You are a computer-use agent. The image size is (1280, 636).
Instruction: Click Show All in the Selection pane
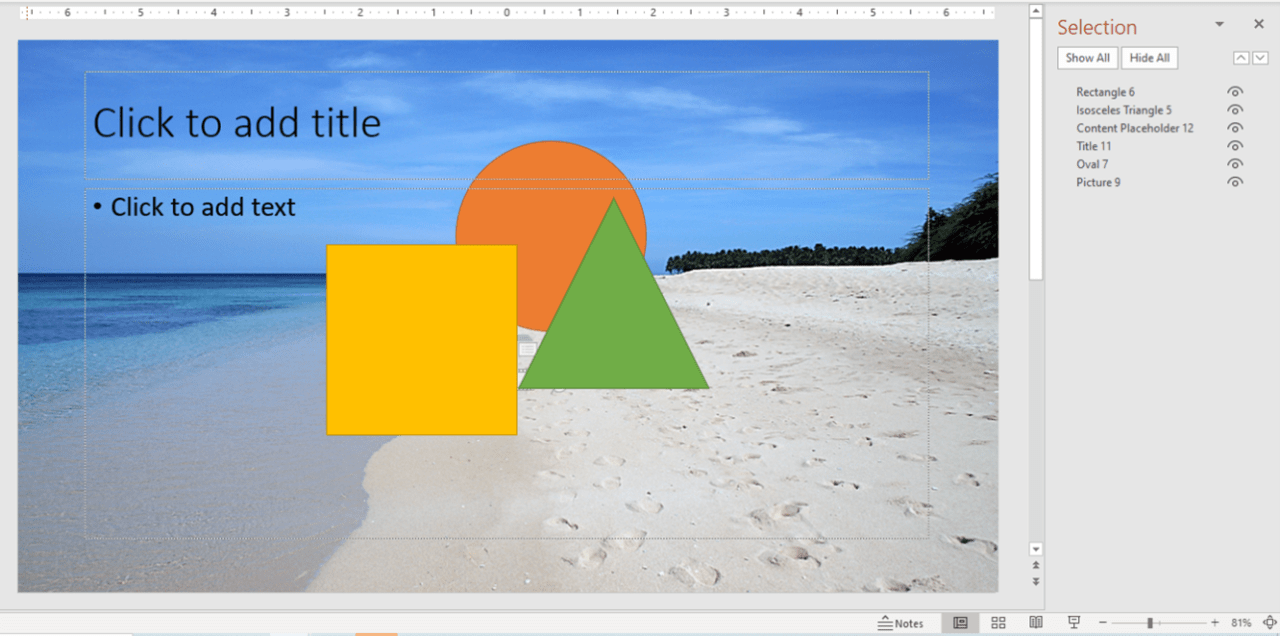pyautogui.click(x=1087, y=57)
